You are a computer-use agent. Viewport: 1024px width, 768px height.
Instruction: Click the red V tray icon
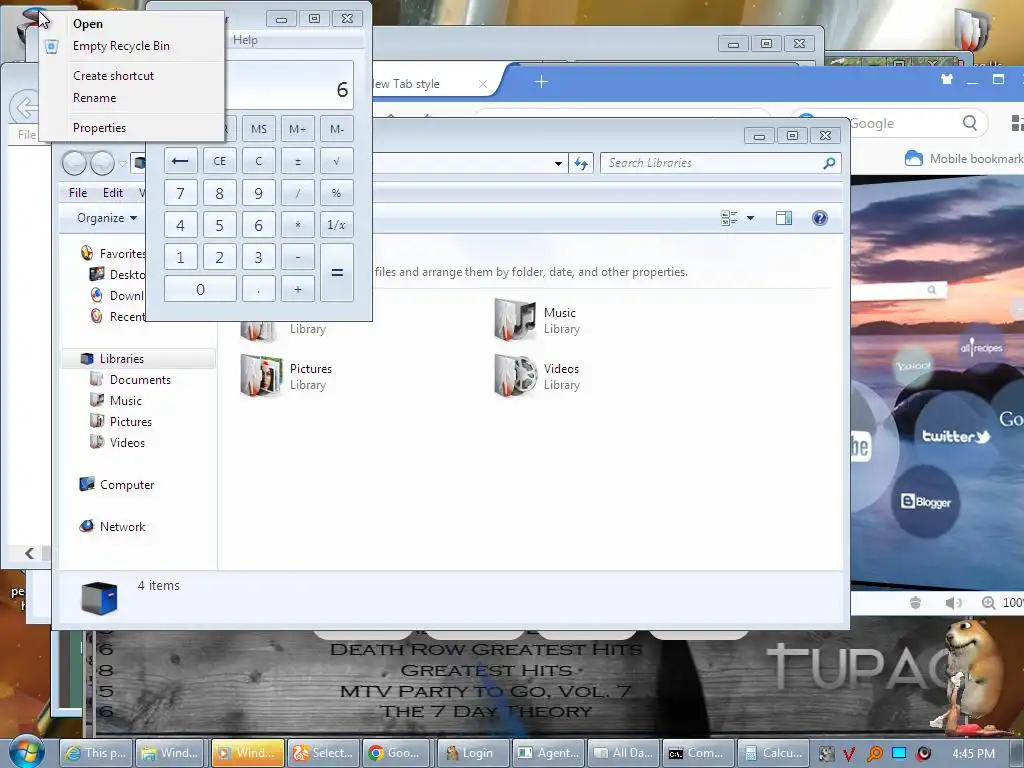coord(849,754)
